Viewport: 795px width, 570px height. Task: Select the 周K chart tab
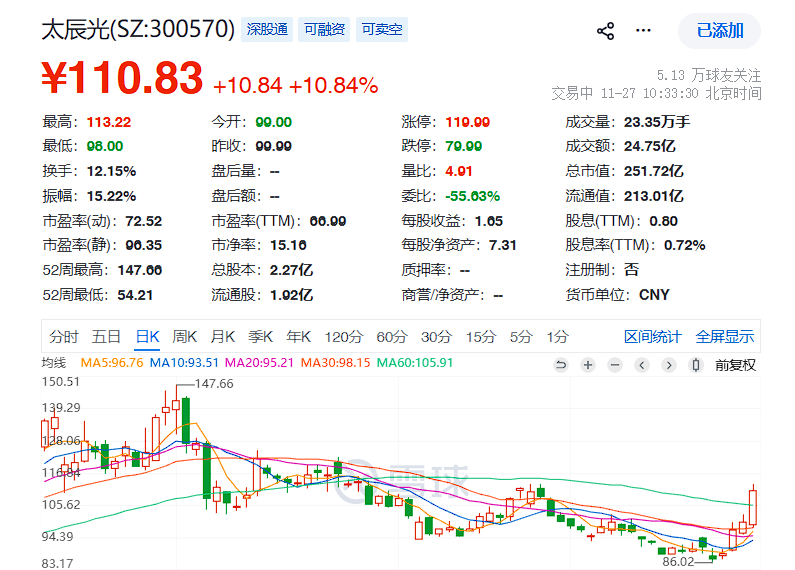tap(185, 337)
